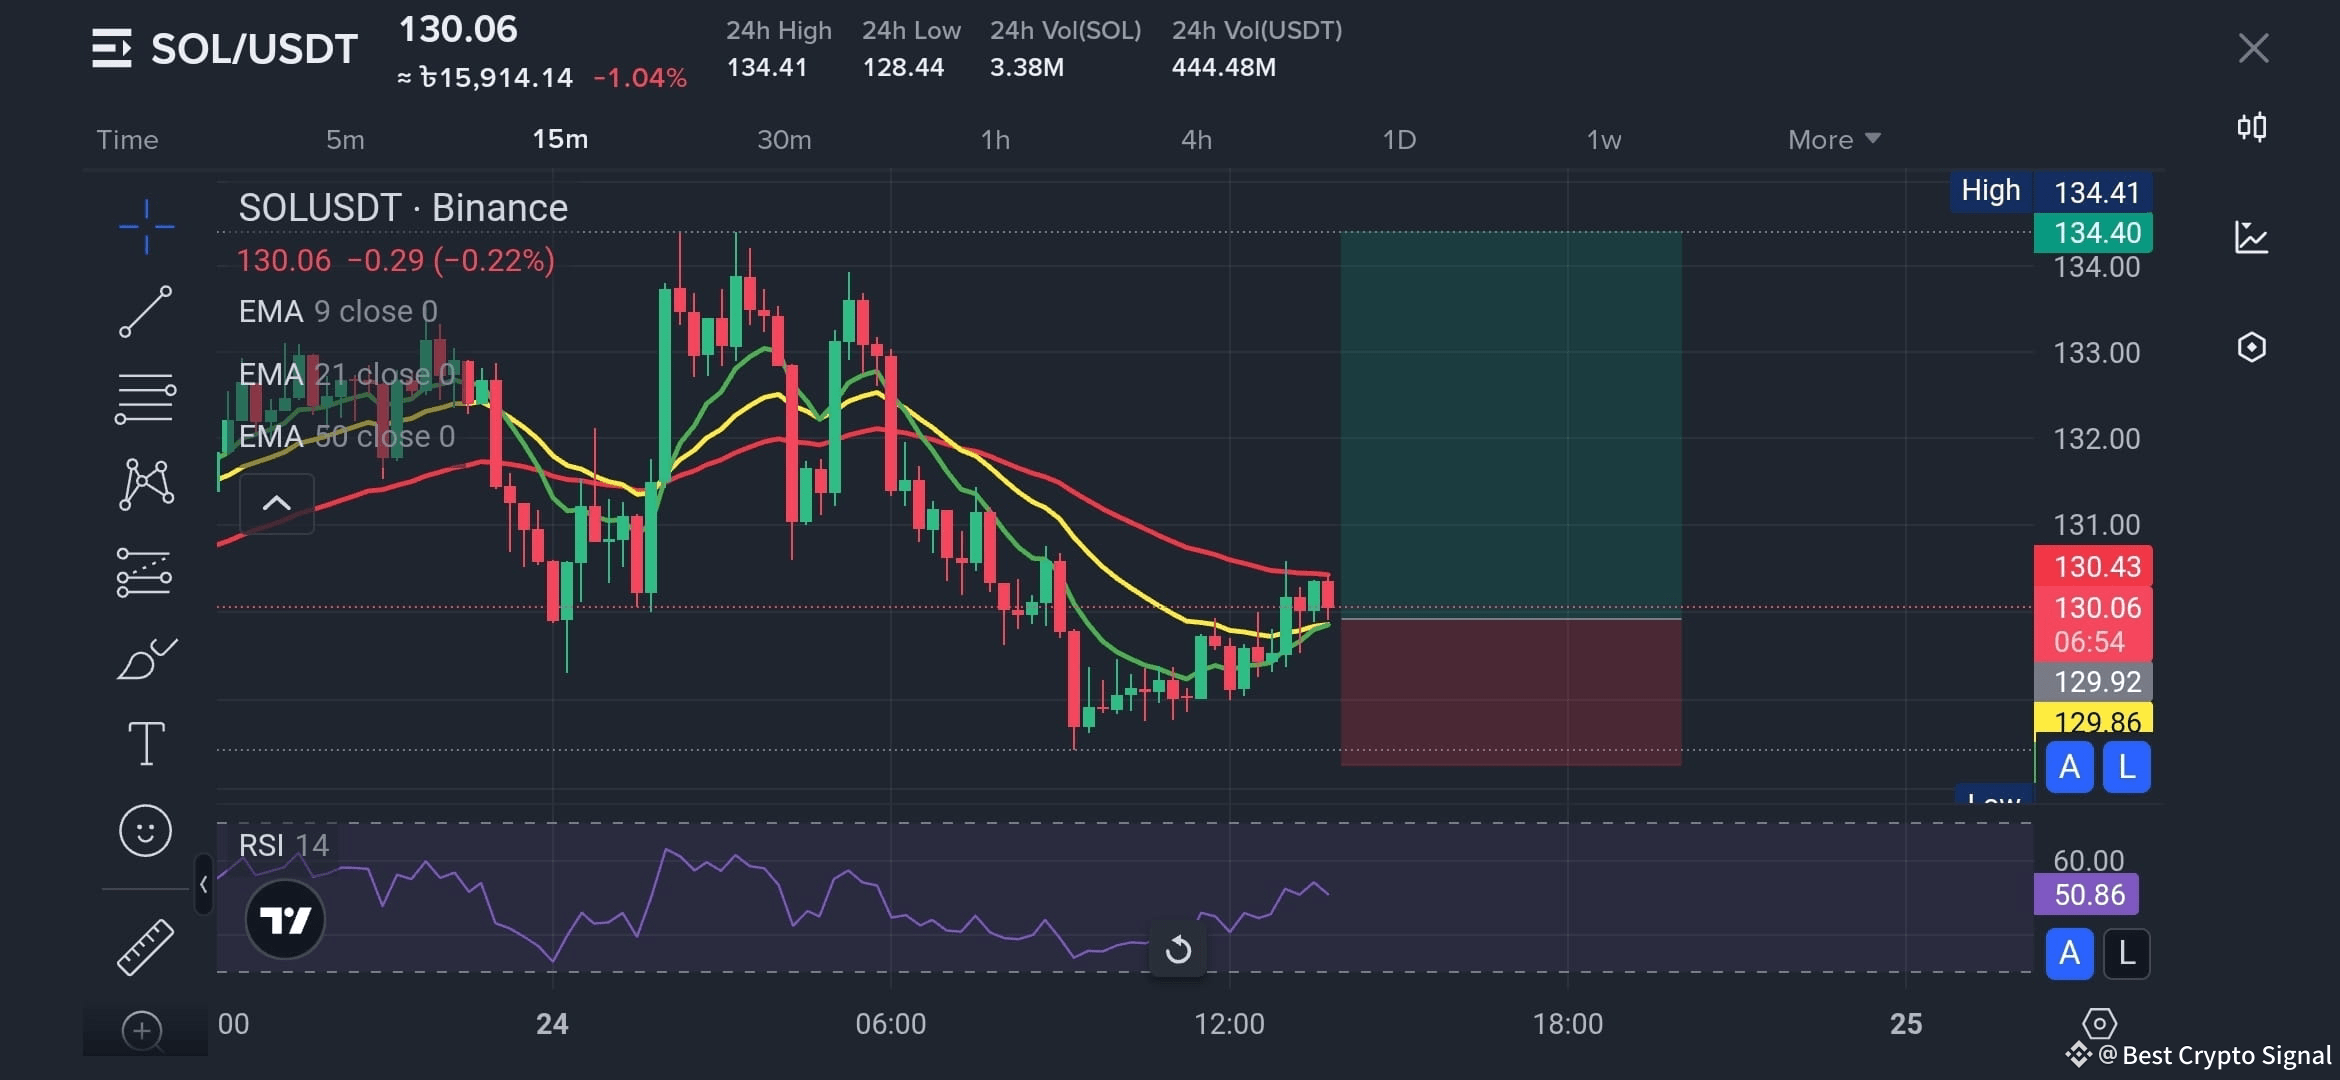Image resolution: width=2340 pixels, height=1080 pixels.
Task: Open the horizontal lines and Fibonacci tool
Action: pyautogui.click(x=146, y=399)
